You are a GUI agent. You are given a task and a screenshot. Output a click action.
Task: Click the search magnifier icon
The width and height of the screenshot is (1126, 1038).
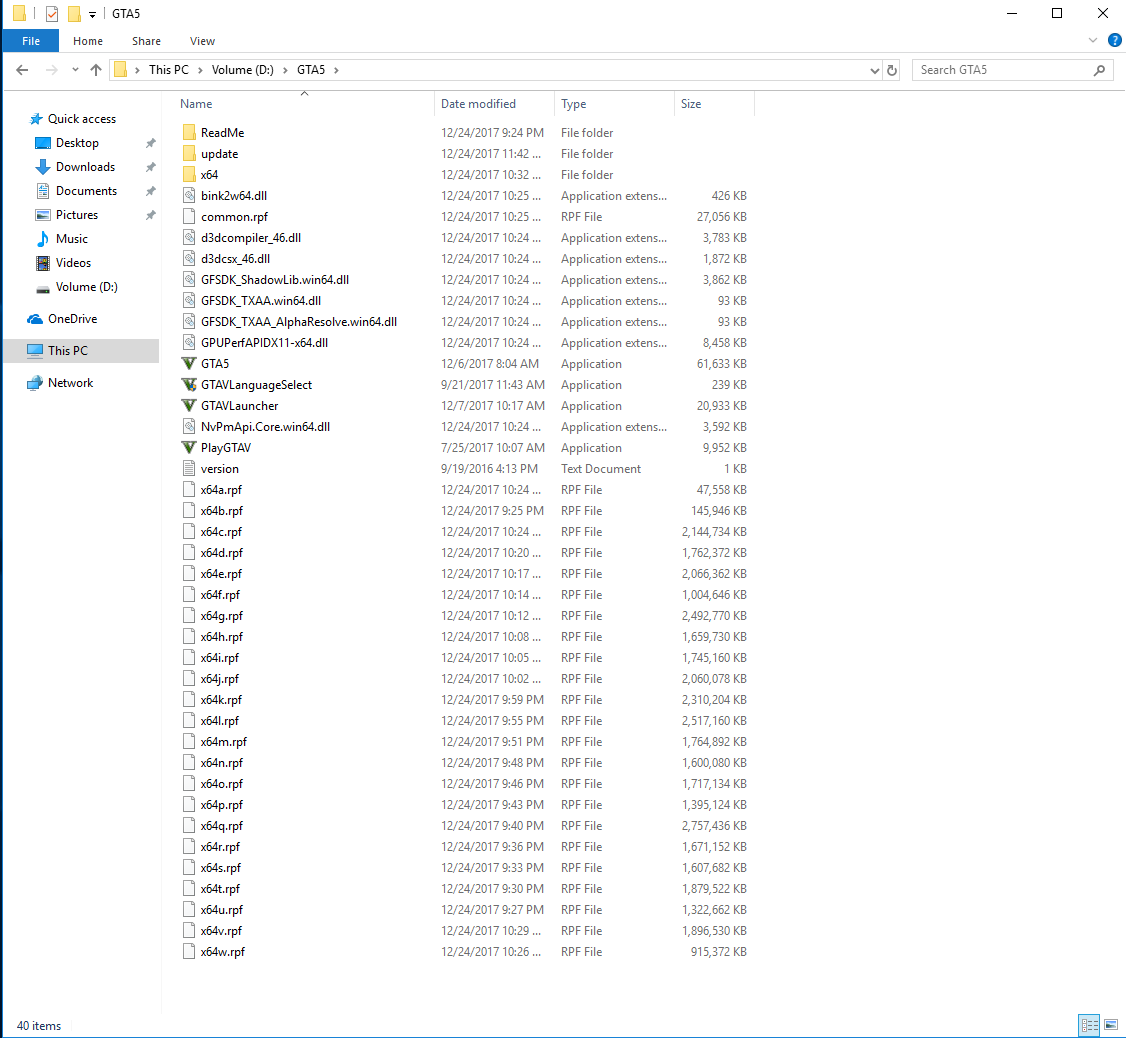click(1099, 70)
